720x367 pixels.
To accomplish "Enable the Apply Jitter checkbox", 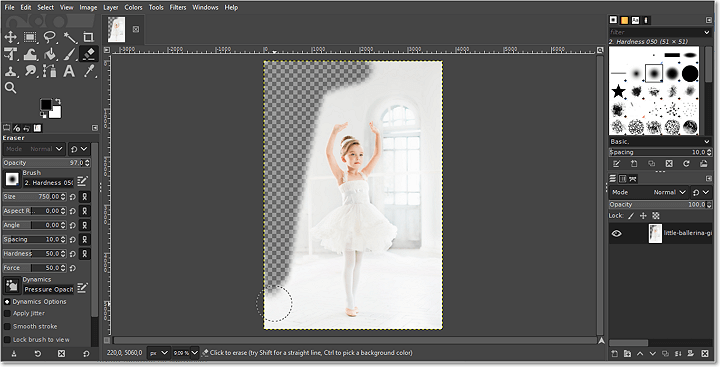I will click(x=7, y=313).
